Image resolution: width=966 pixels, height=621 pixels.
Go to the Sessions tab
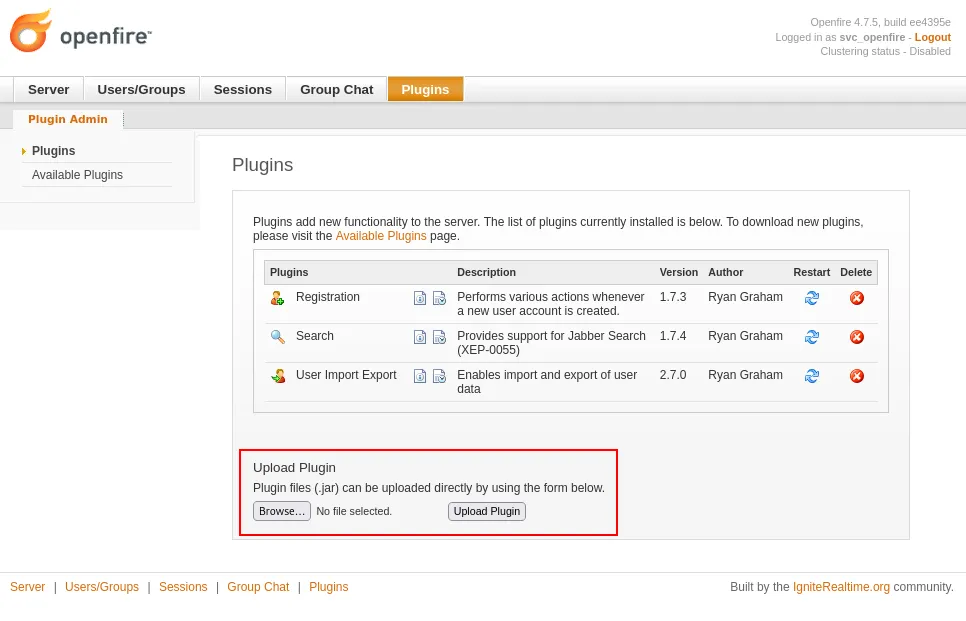243,90
